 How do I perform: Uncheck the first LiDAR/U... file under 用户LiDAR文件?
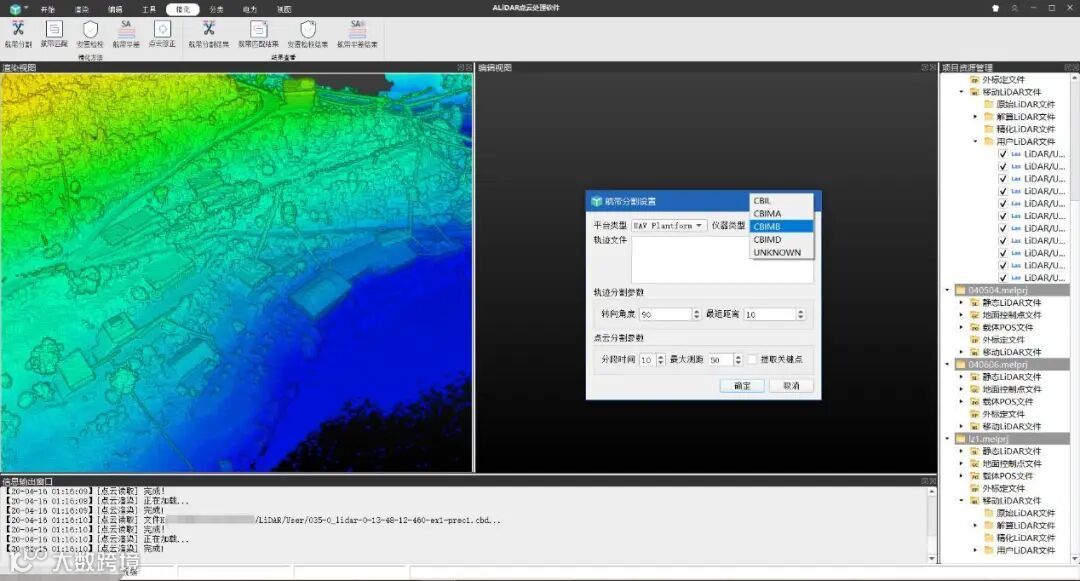click(x=1003, y=154)
